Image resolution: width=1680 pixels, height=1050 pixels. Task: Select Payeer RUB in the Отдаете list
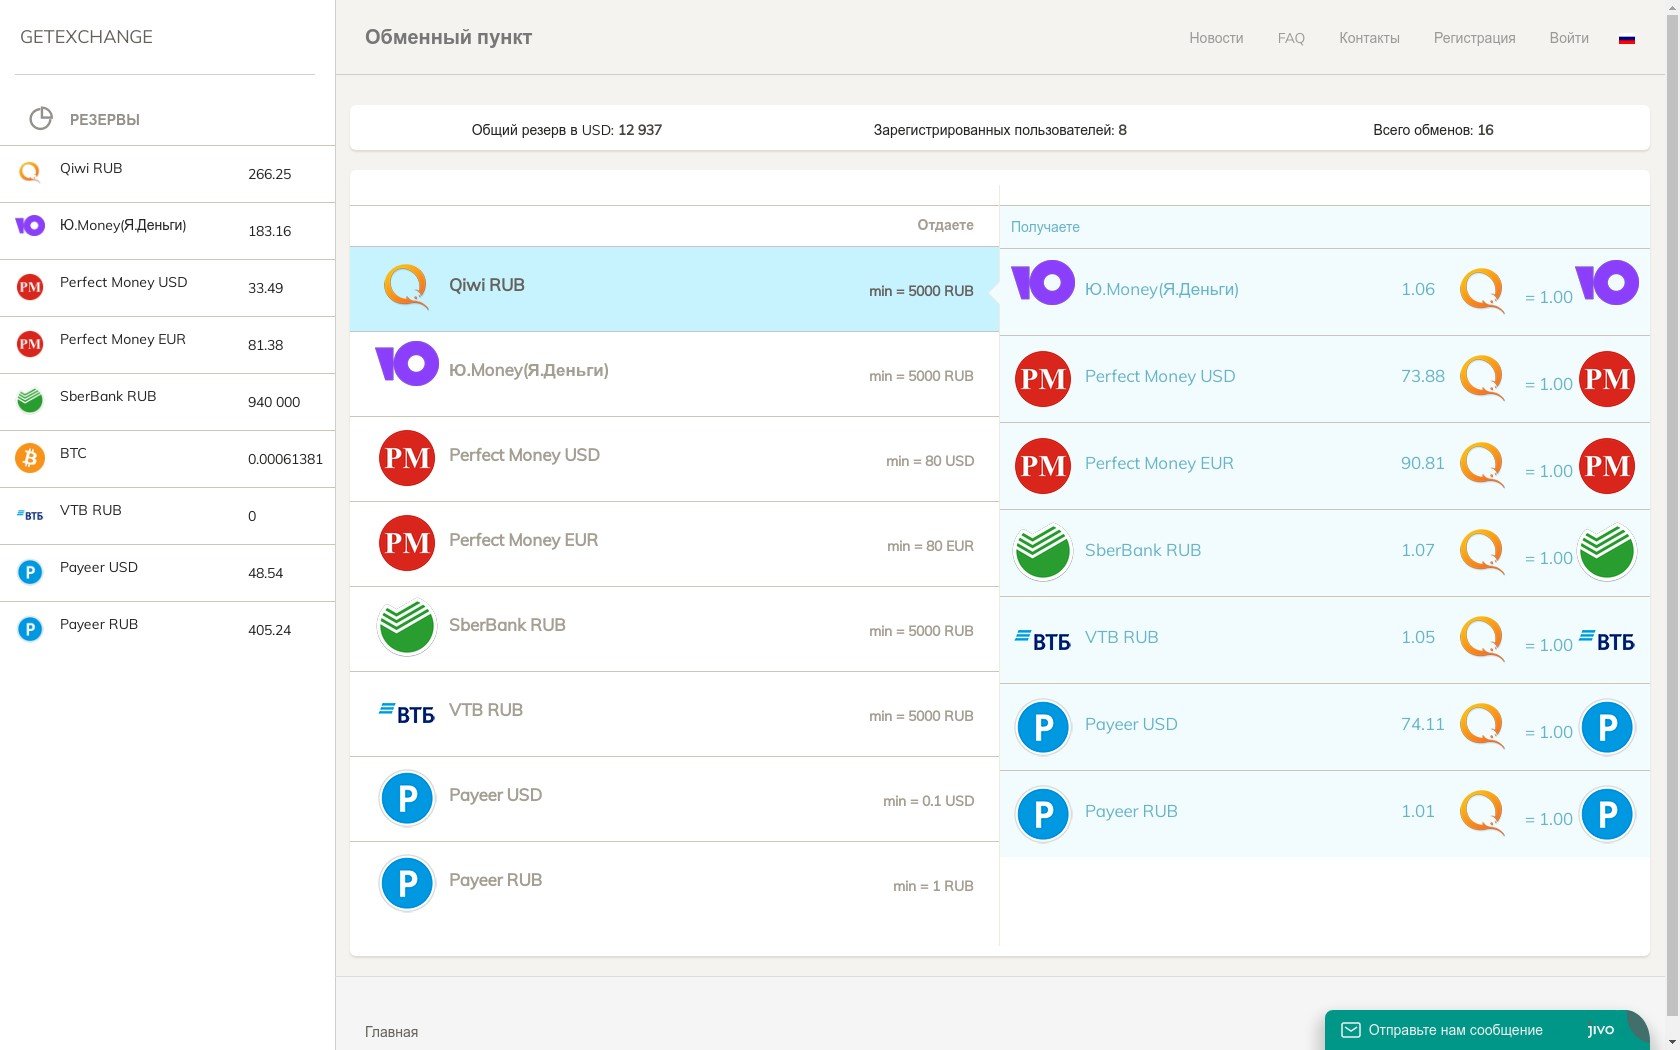(674, 884)
